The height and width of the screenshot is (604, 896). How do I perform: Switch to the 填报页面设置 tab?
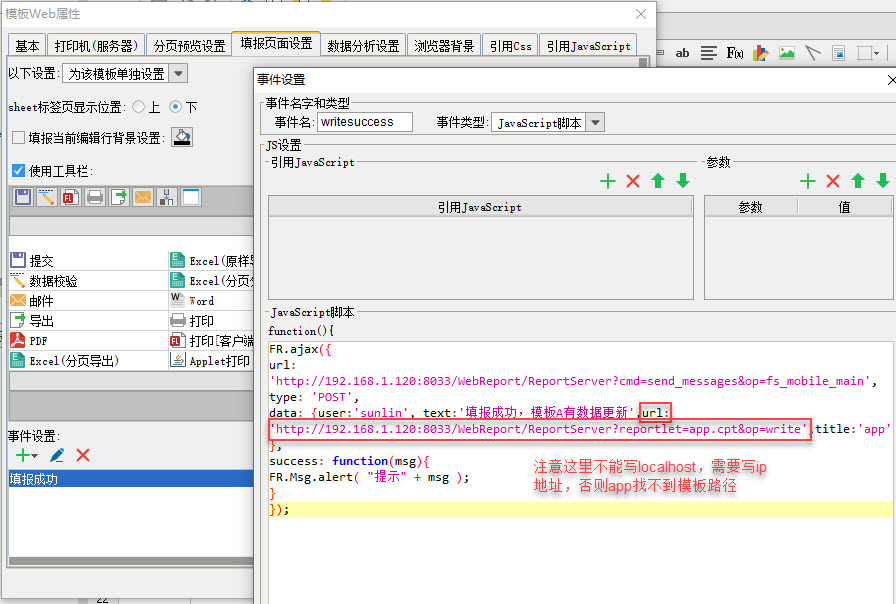[276, 43]
